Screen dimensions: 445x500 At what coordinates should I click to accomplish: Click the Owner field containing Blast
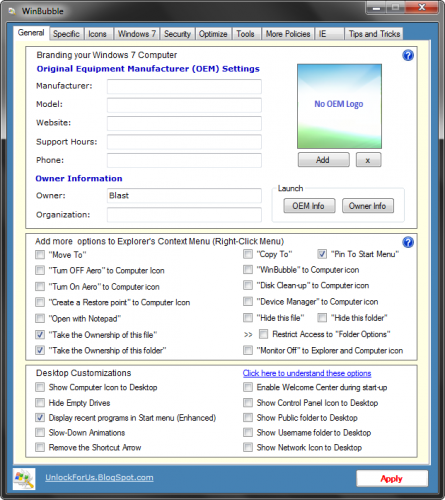pos(184,196)
